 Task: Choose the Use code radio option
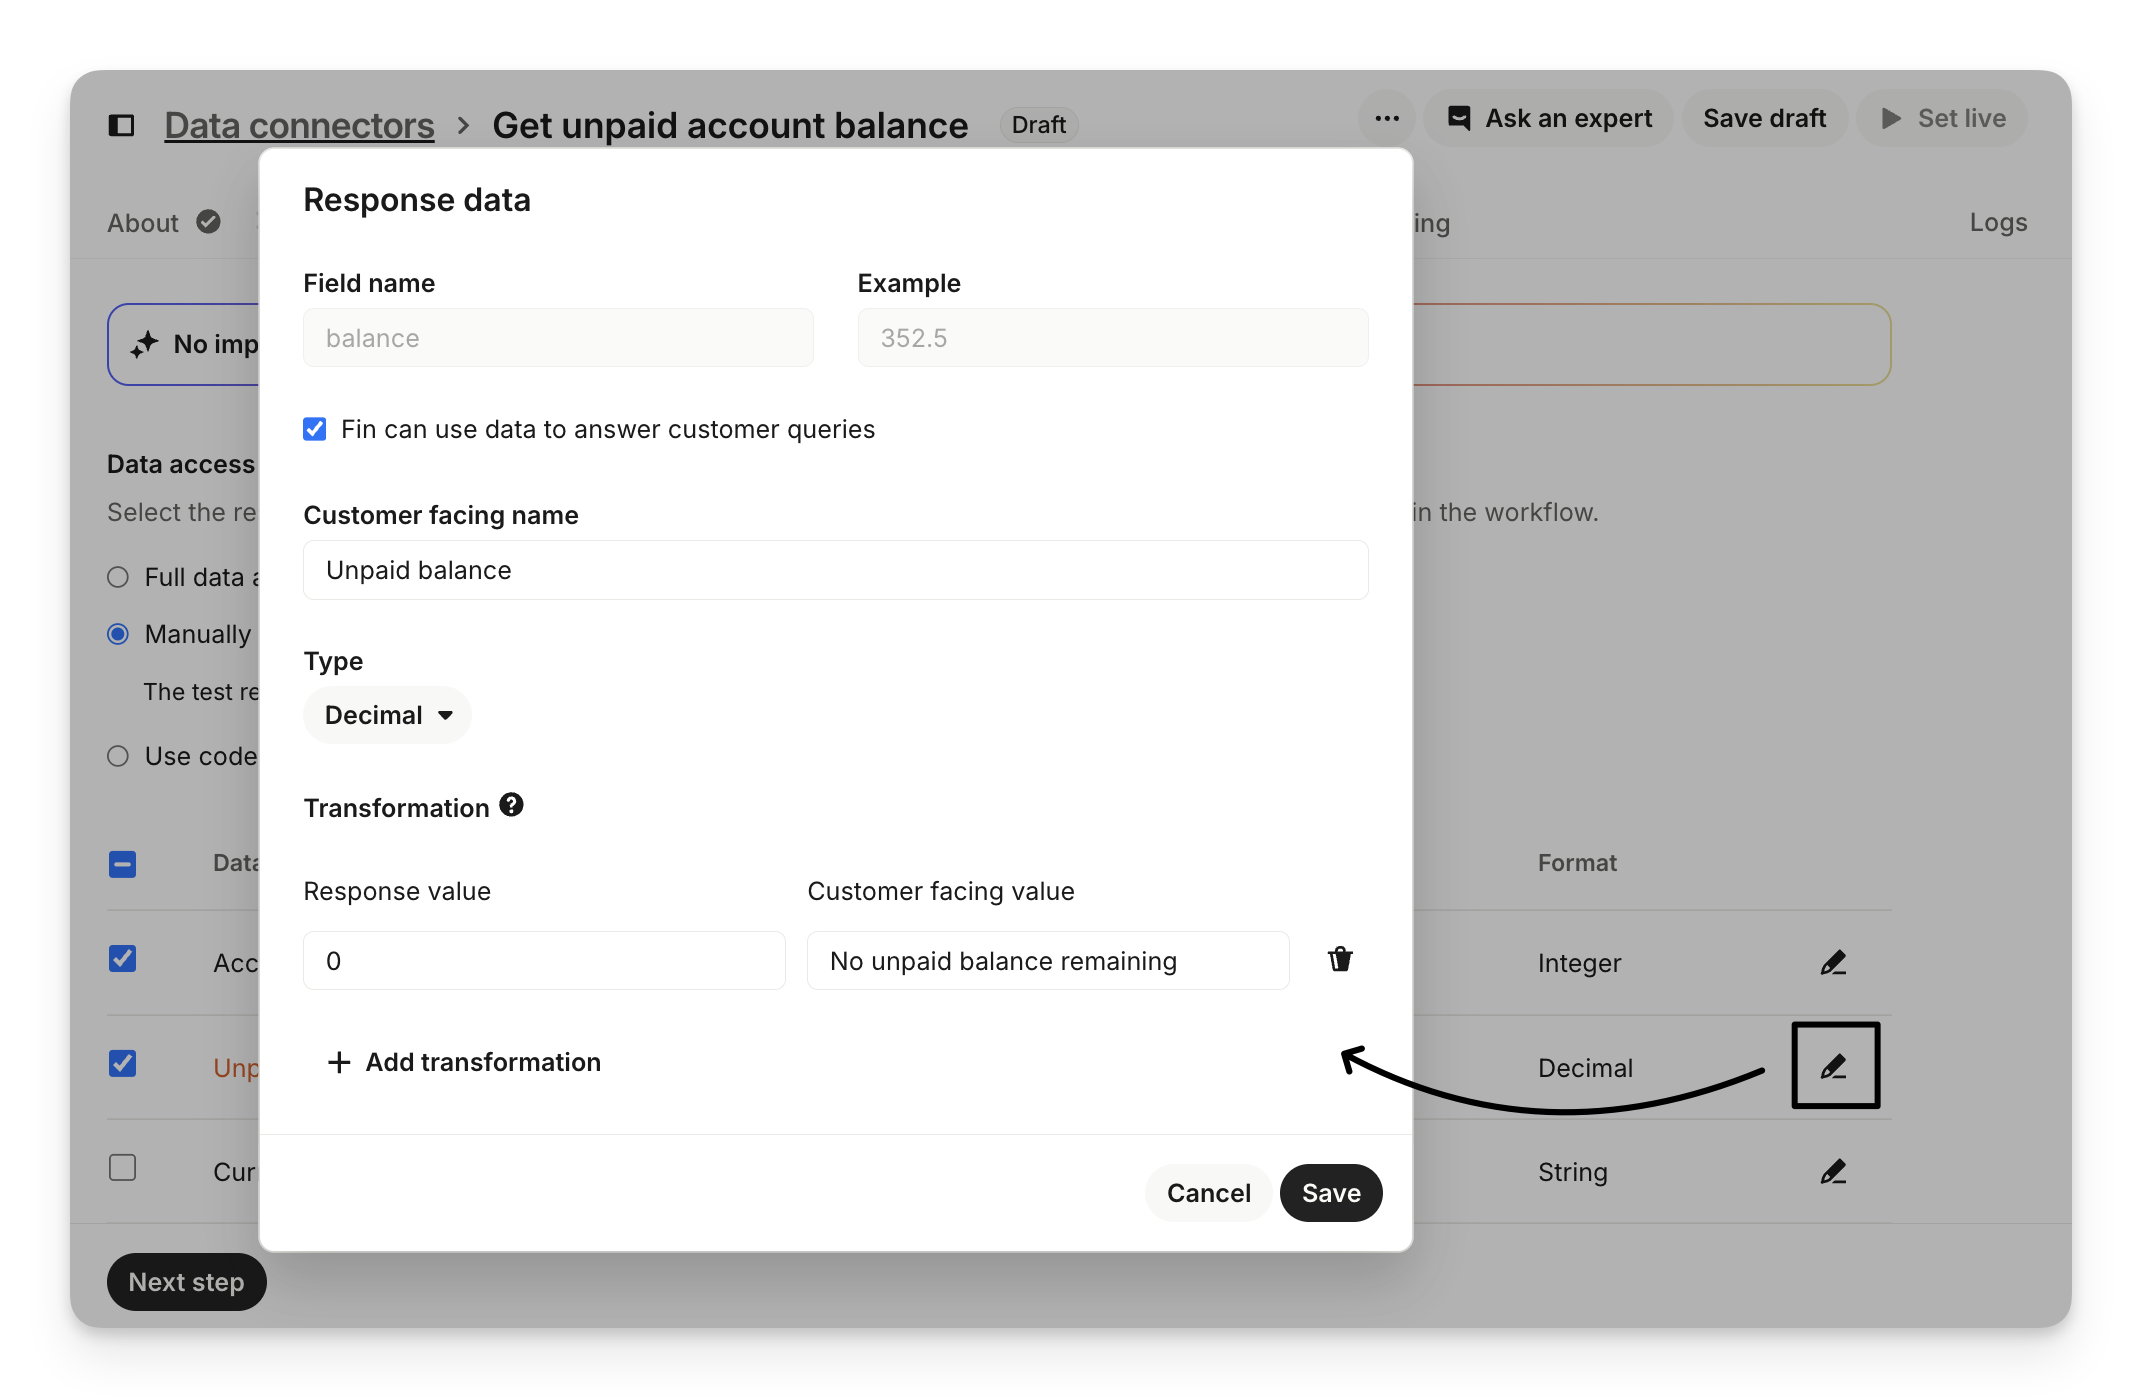click(x=118, y=756)
